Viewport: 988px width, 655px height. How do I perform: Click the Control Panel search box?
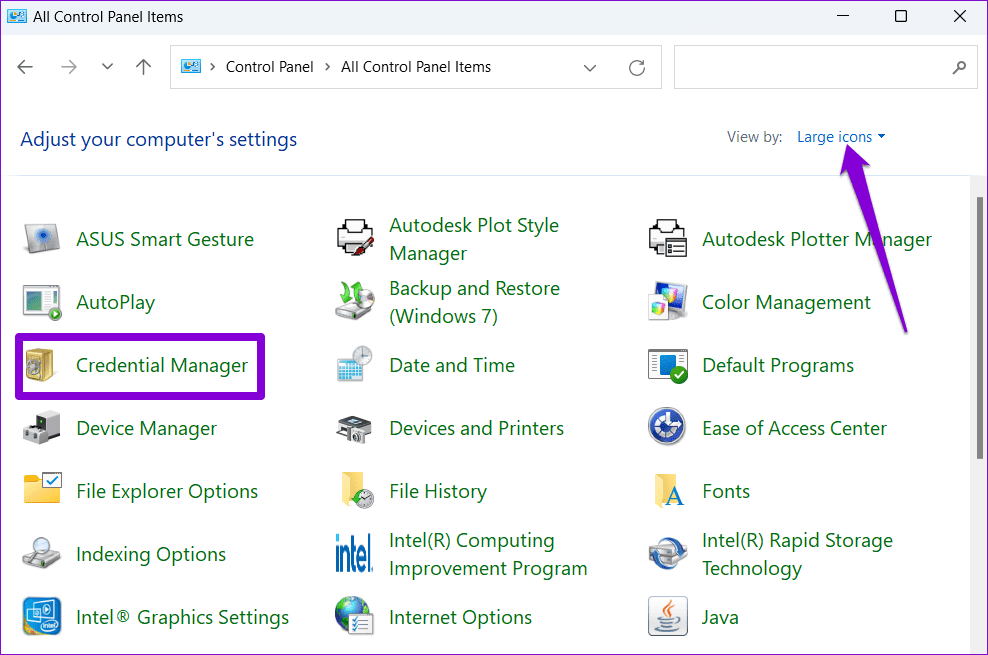click(825, 67)
